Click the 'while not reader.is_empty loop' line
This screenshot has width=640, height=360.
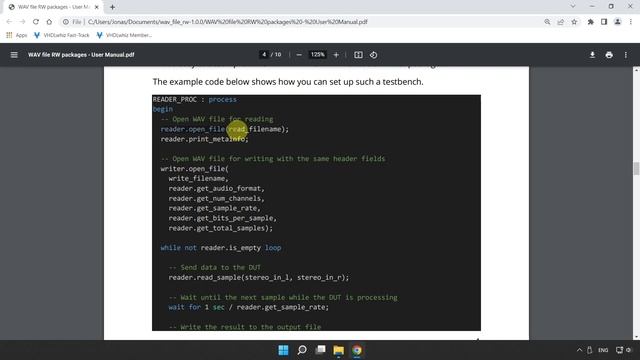pyautogui.click(x=221, y=248)
